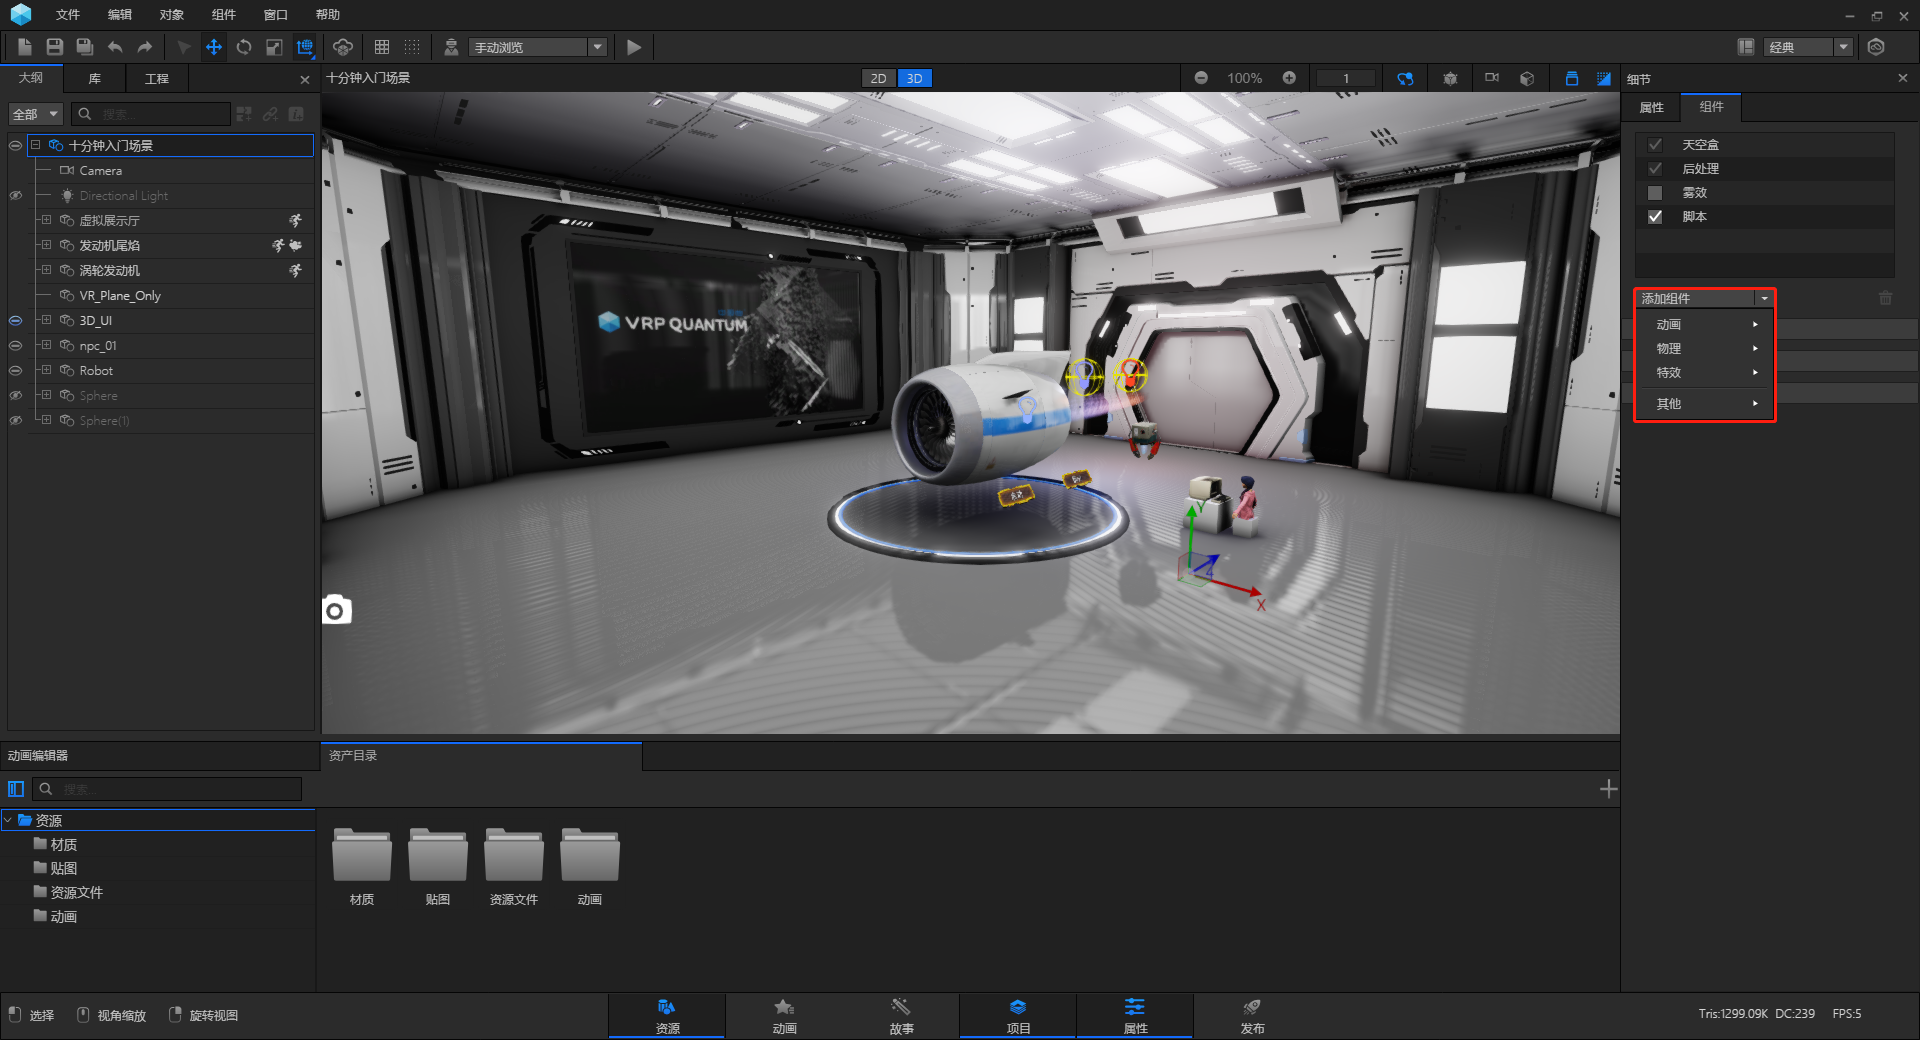This screenshot has height=1040, width=1920.
Task: Click the avatar browse-mode icon
Action: click(x=451, y=47)
